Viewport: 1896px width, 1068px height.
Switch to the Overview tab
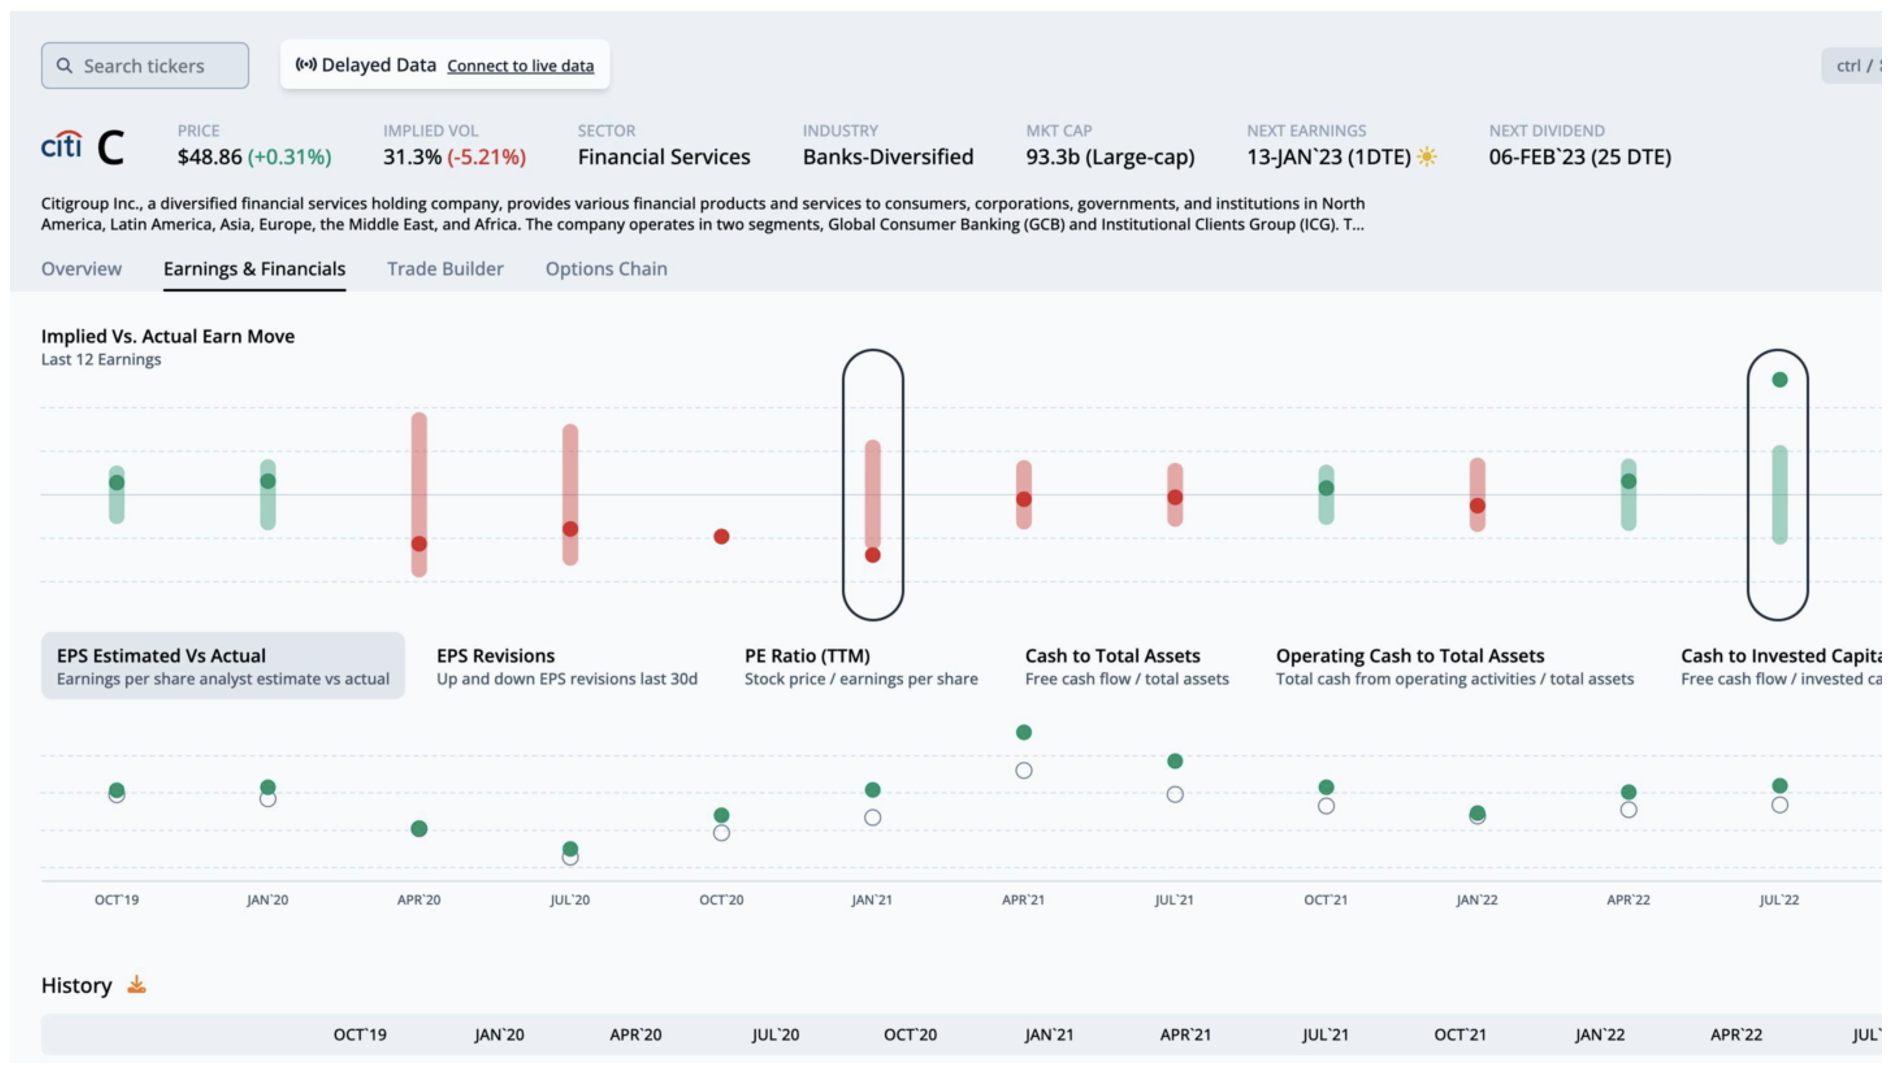pos(81,269)
